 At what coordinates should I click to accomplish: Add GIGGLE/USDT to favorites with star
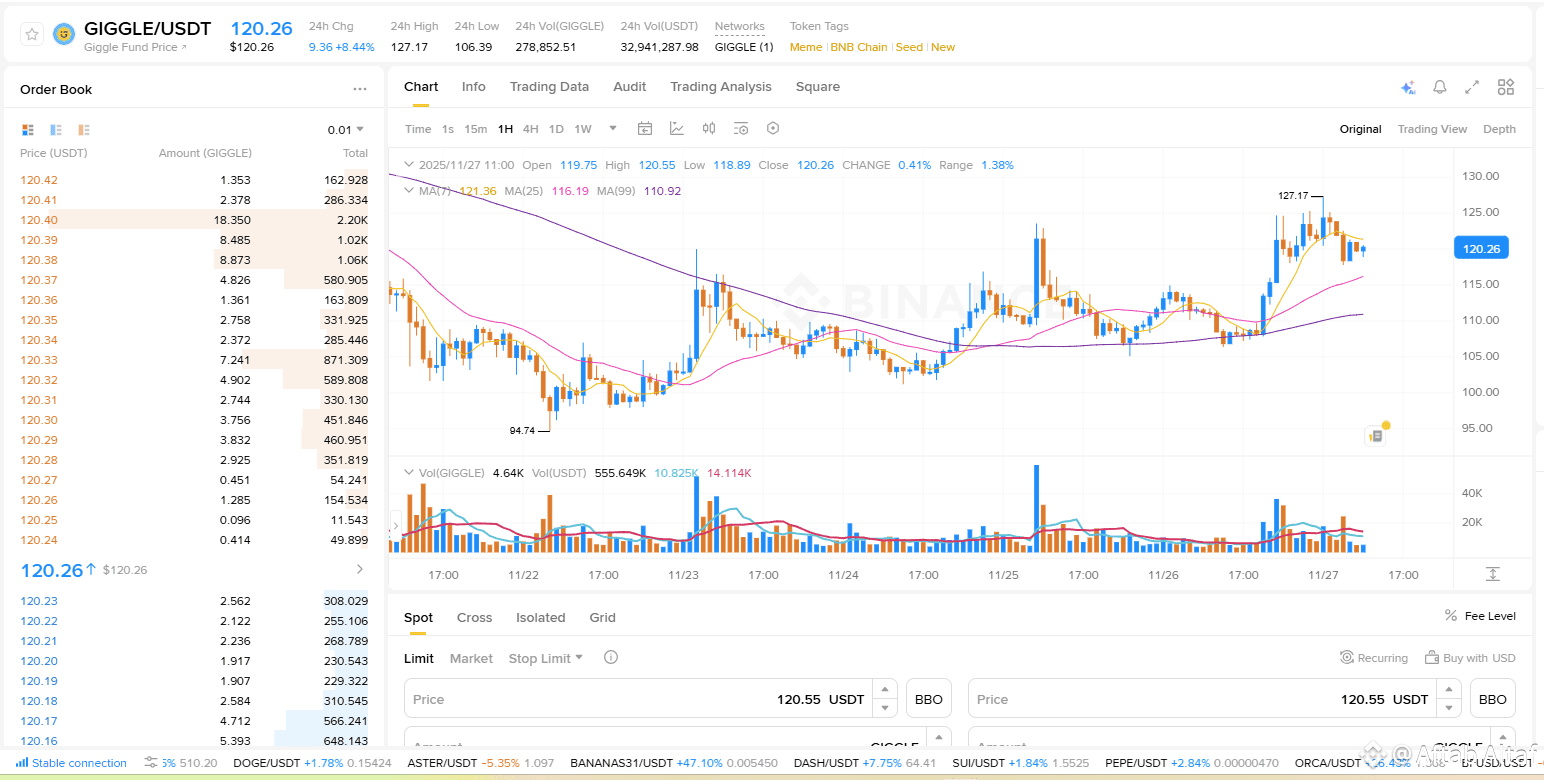[x=32, y=35]
